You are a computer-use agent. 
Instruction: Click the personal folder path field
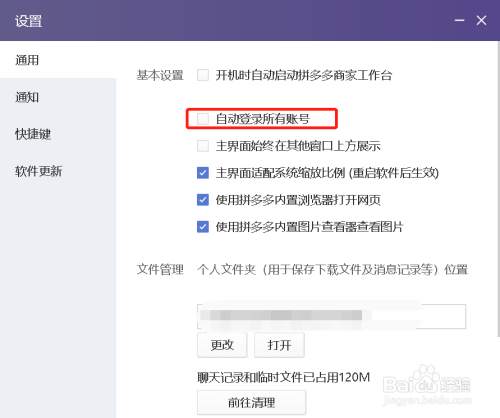(331, 316)
